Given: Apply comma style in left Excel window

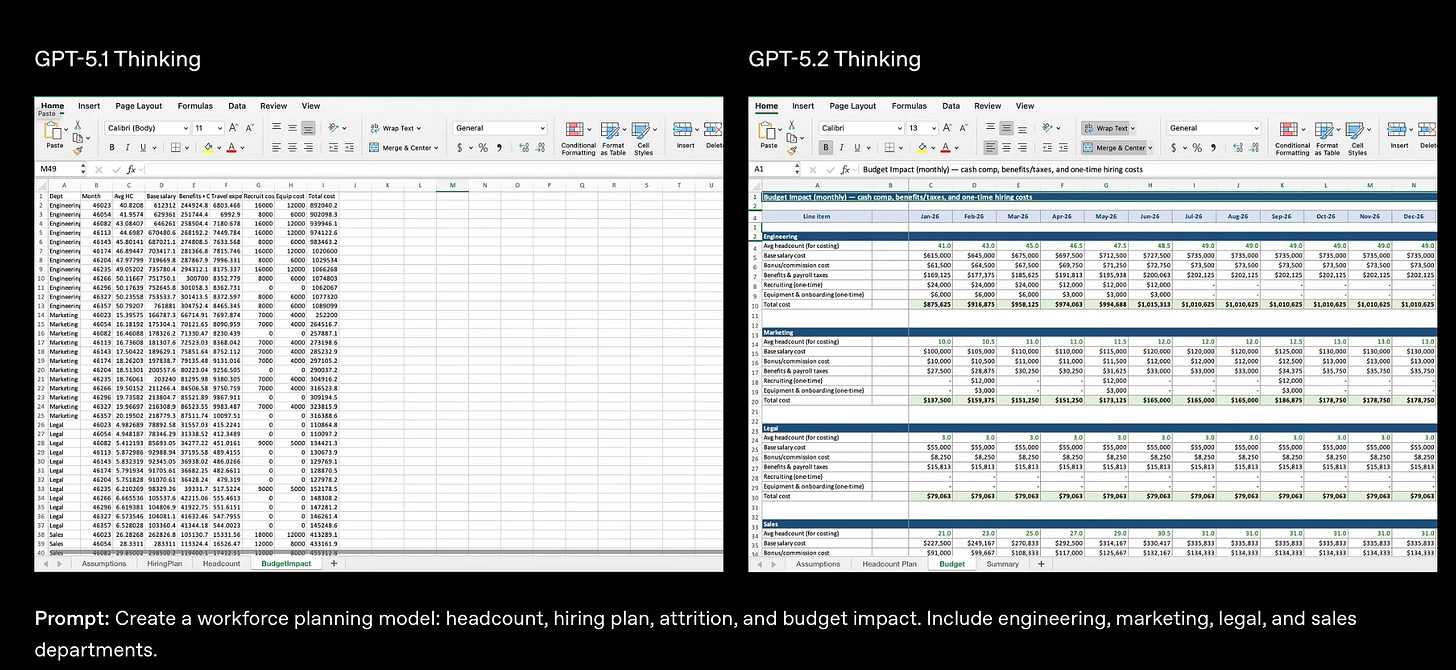Looking at the screenshot, I should point(499,148).
